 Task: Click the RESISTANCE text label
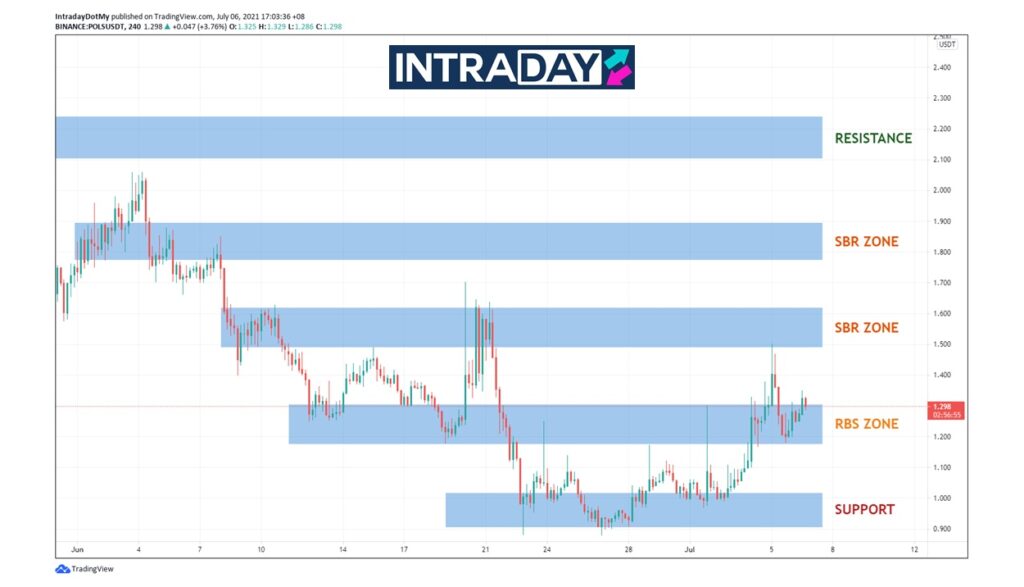873,138
